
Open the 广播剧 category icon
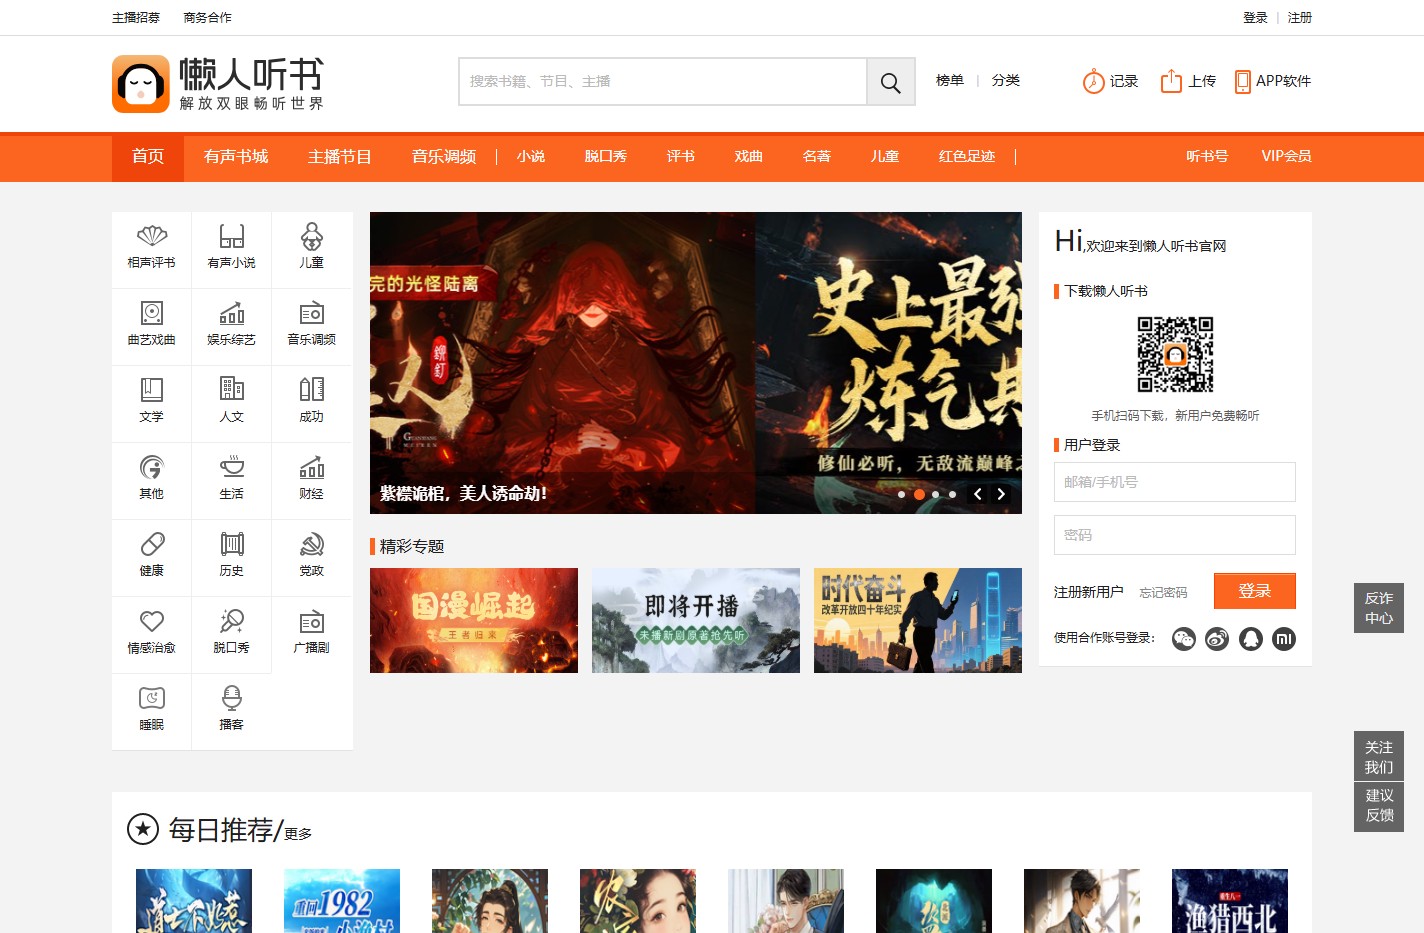[312, 622]
